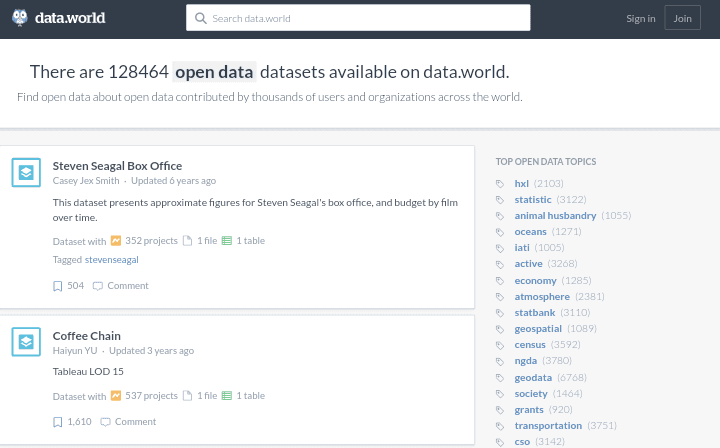
Task: Open the animal husbandry topic
Action: point(555,216)
